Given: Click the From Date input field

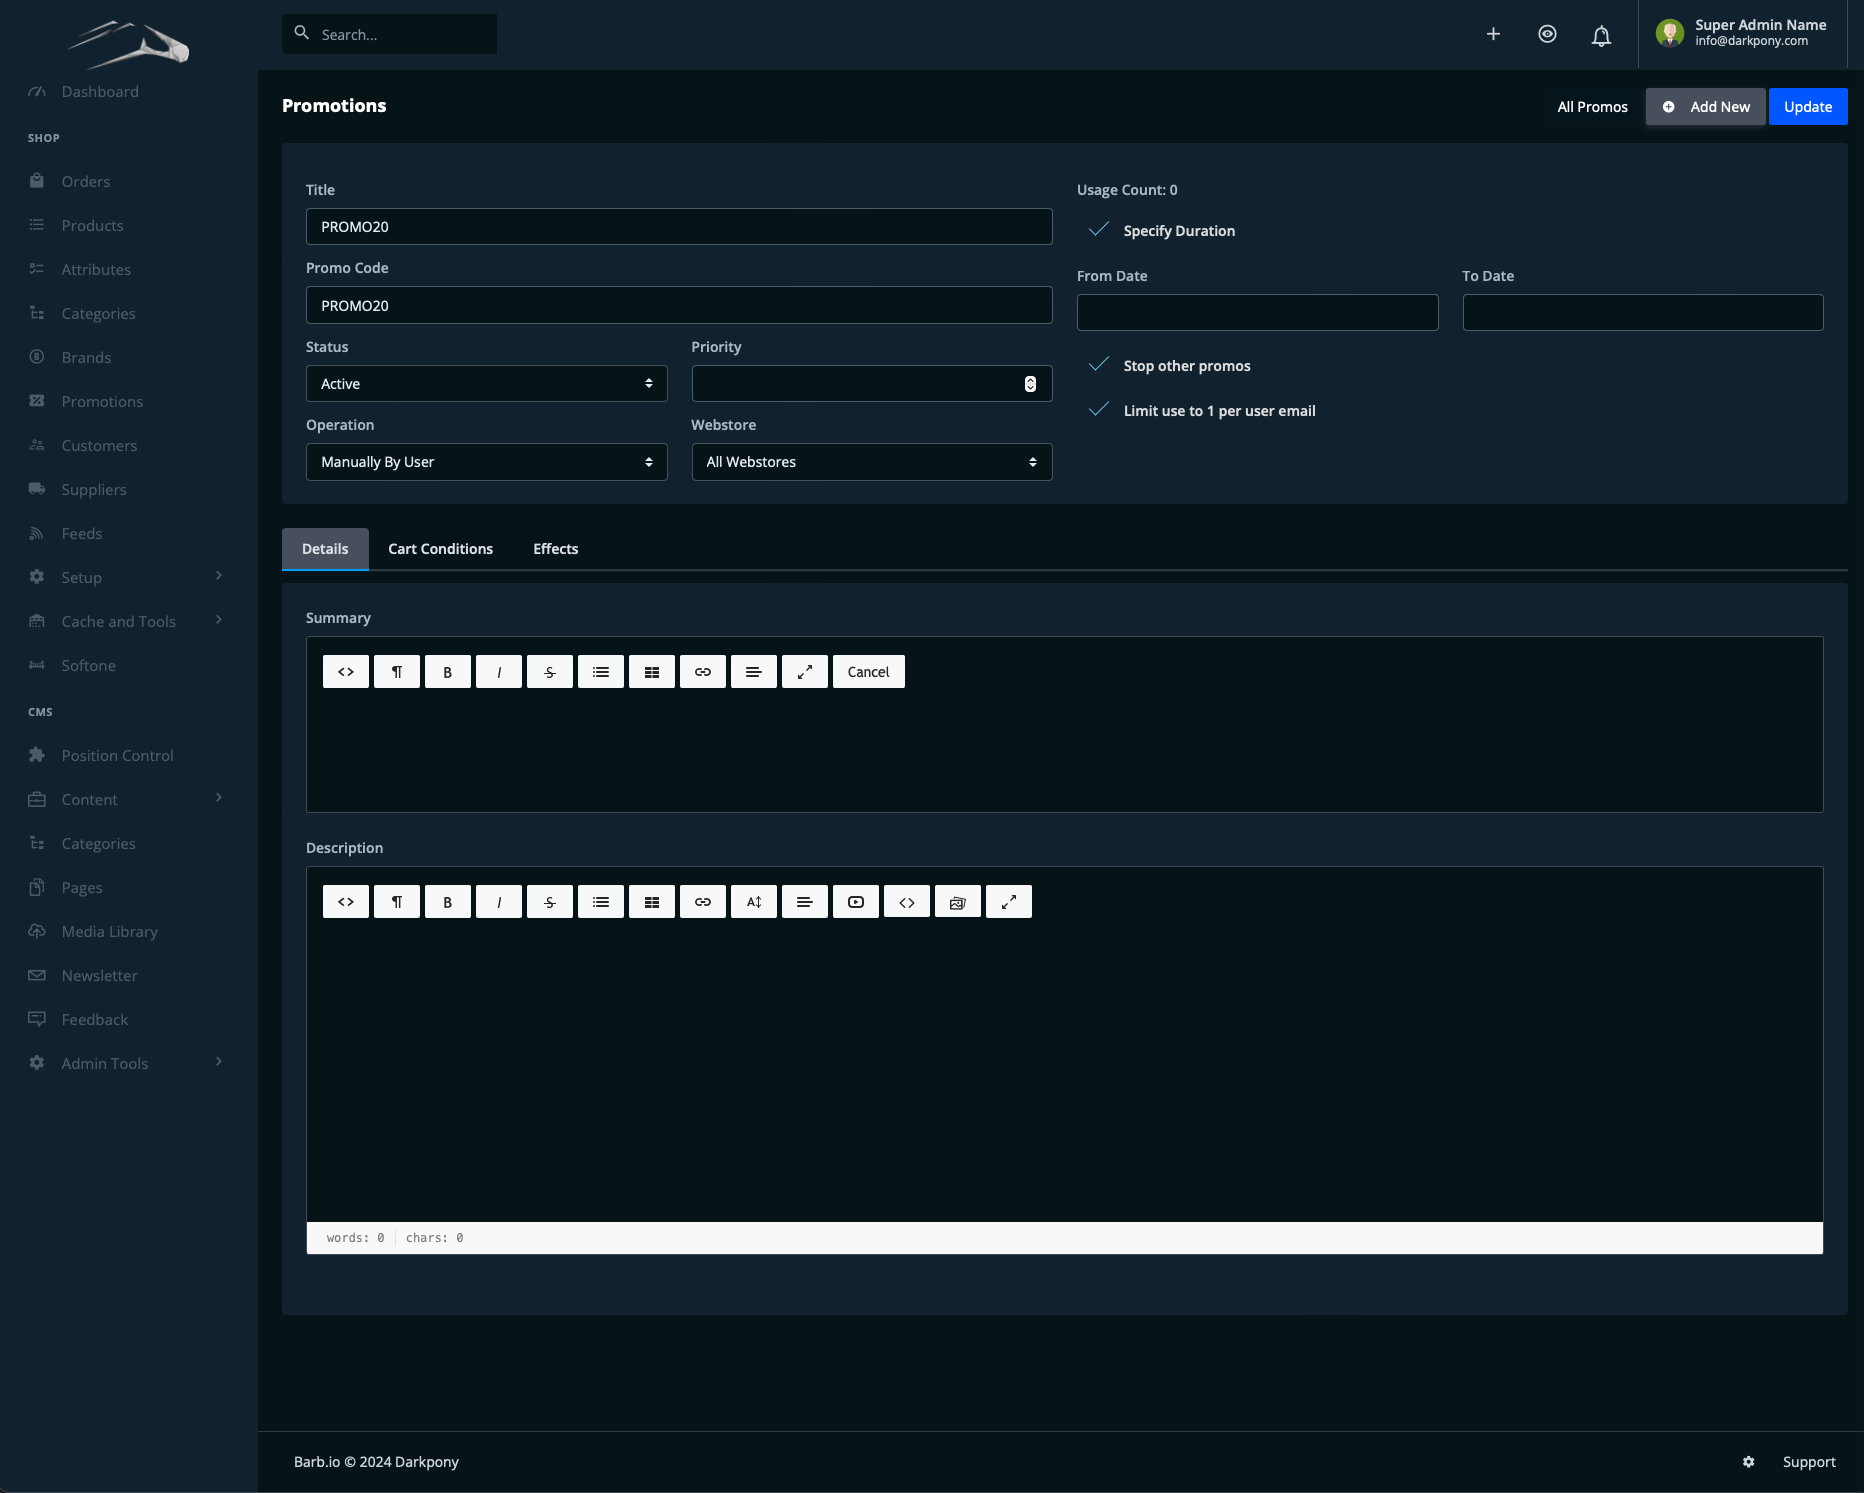Looking at the screenshot, I should [1257, 313].
